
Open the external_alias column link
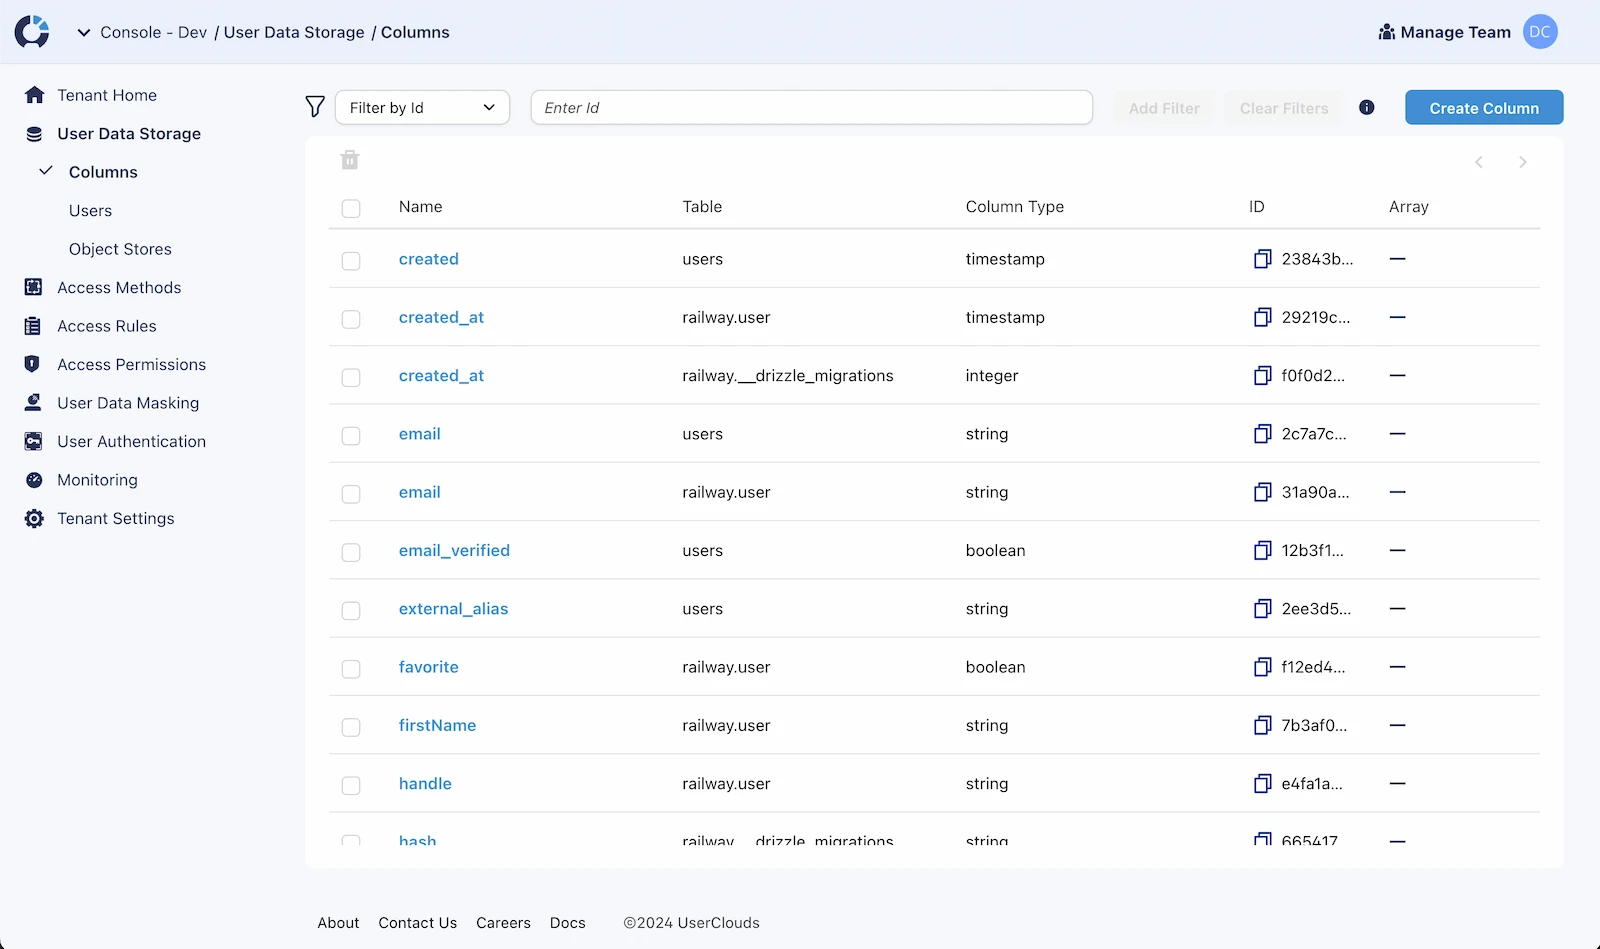pos(453,609)
